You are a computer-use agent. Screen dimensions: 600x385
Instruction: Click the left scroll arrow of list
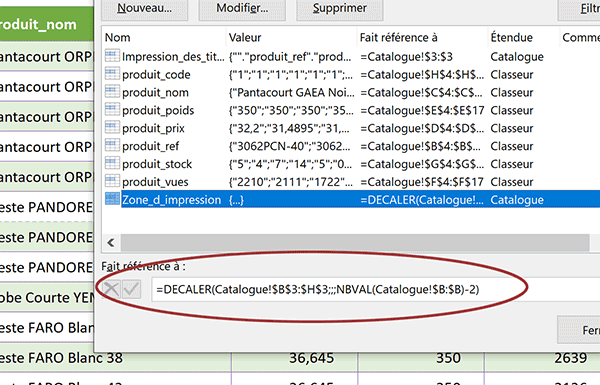[111, 243]
